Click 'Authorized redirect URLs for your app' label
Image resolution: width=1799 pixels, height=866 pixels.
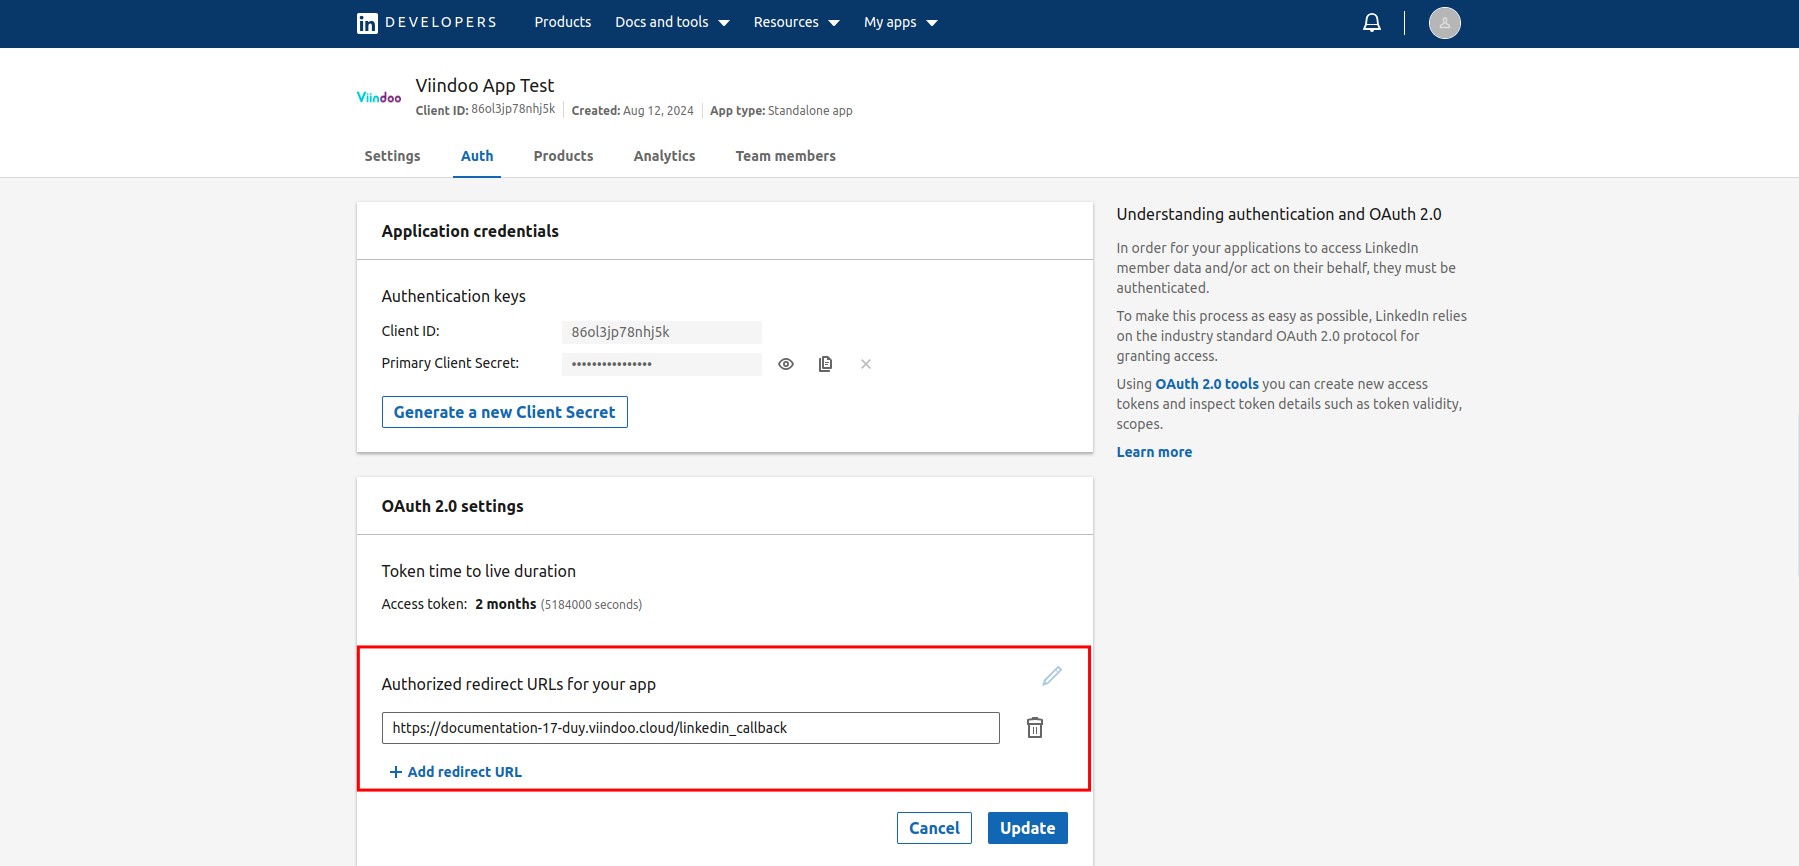pyautogui.click(x=518, y=684)
